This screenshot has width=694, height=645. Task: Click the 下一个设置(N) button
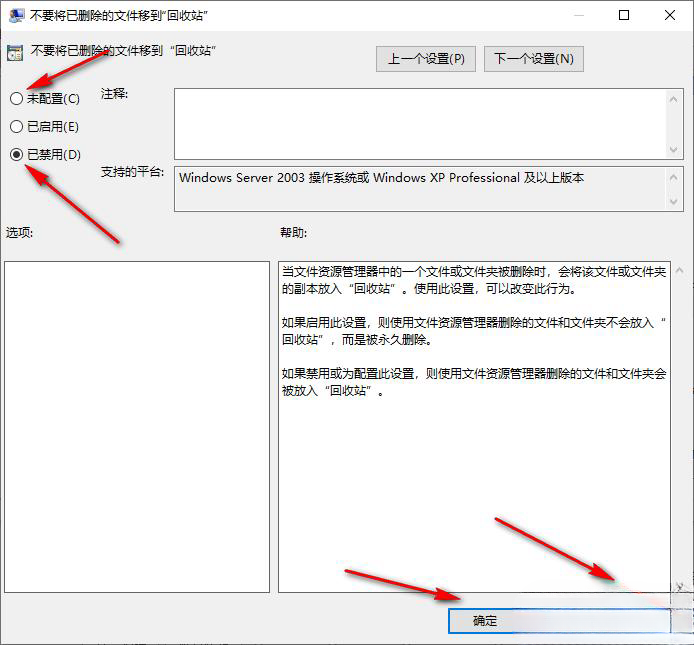[534, 59]
